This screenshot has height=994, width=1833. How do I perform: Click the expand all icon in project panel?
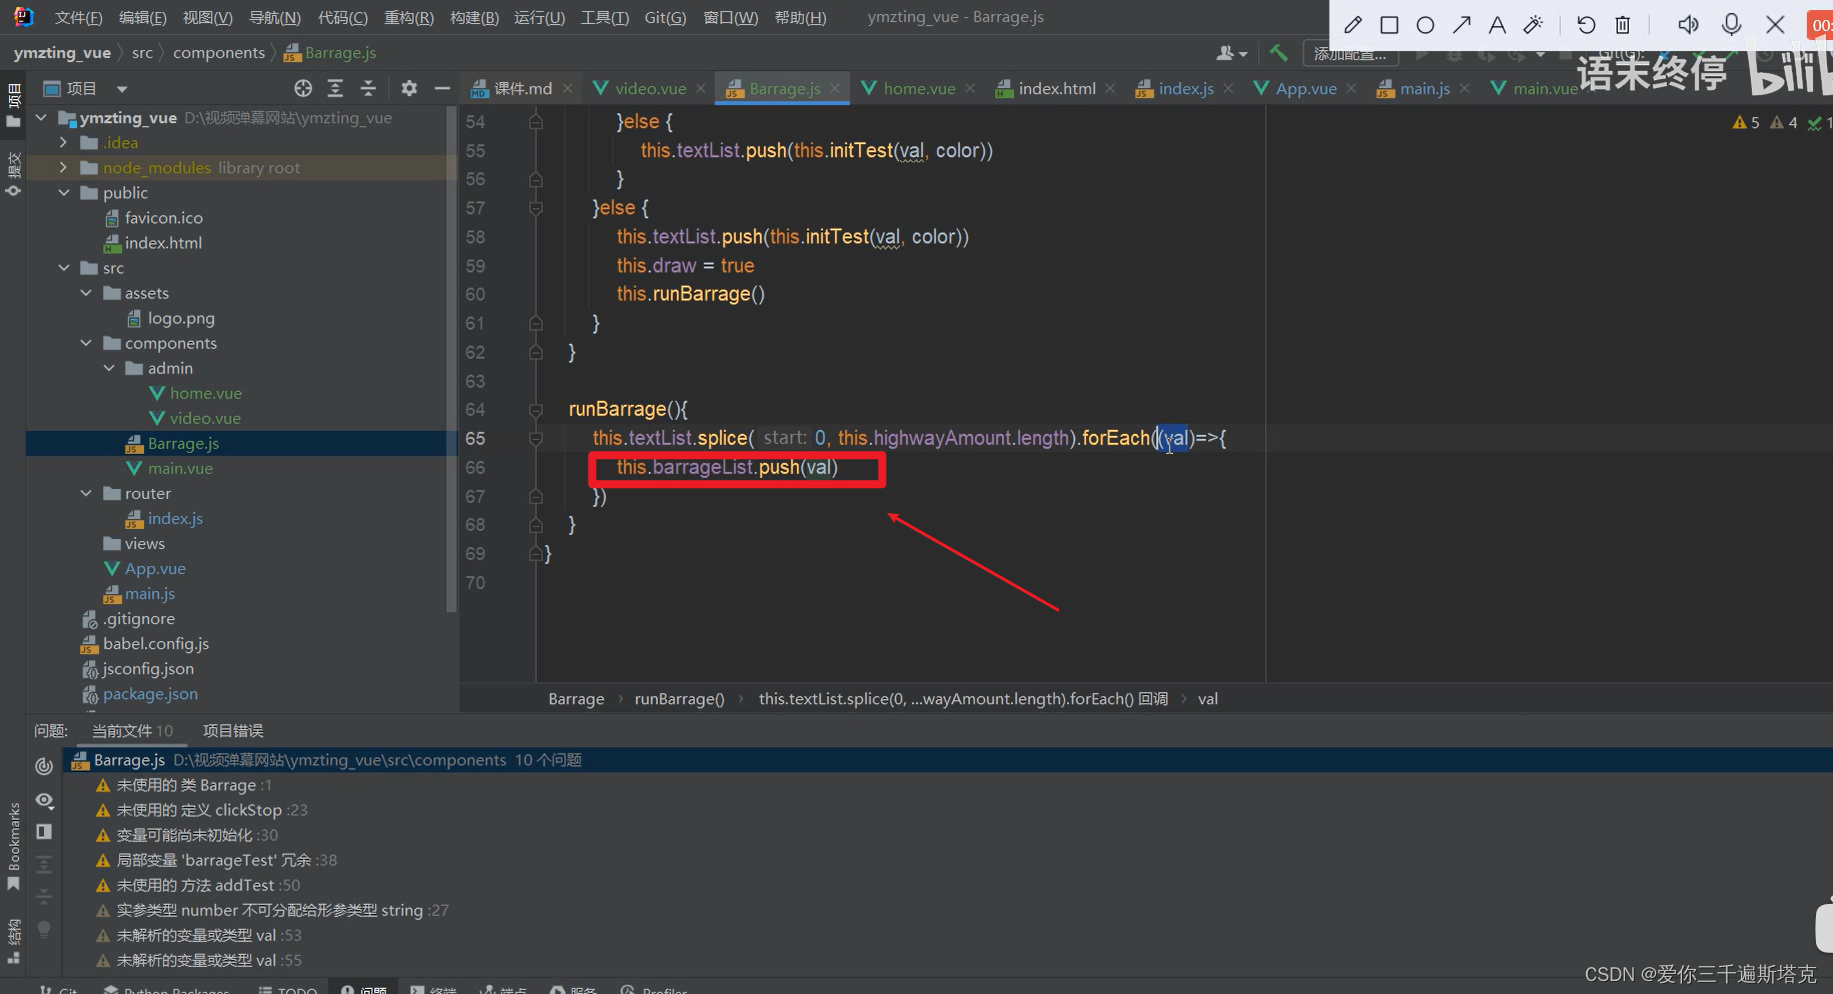pos(335,88)
